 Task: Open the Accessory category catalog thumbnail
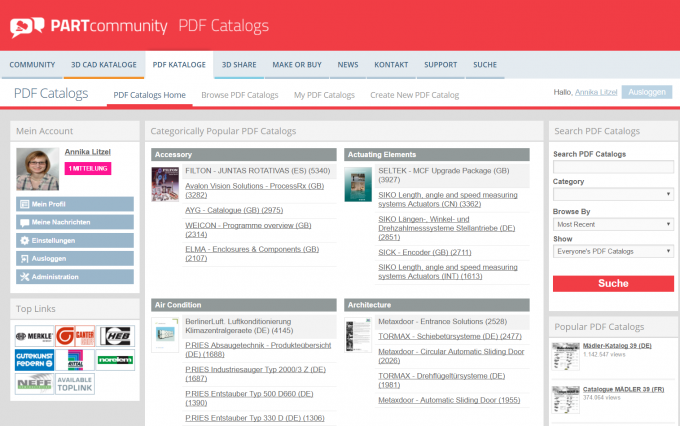165,184
